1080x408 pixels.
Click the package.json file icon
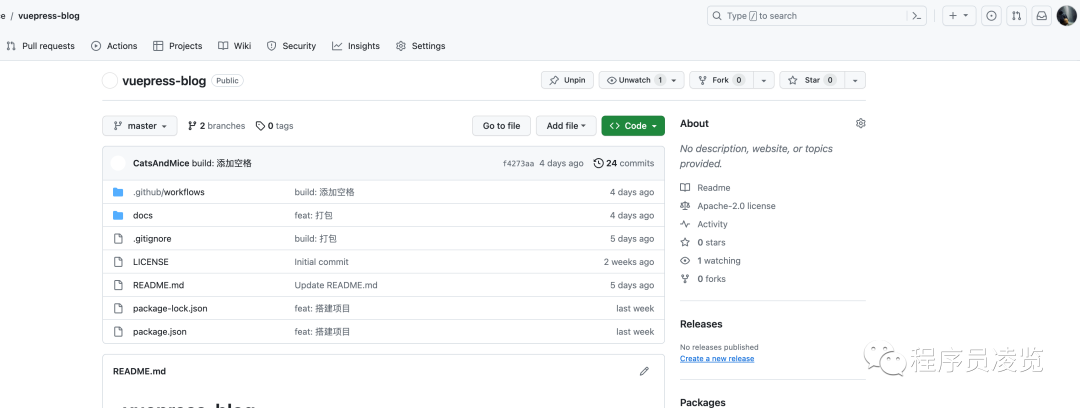pos(118,332)
